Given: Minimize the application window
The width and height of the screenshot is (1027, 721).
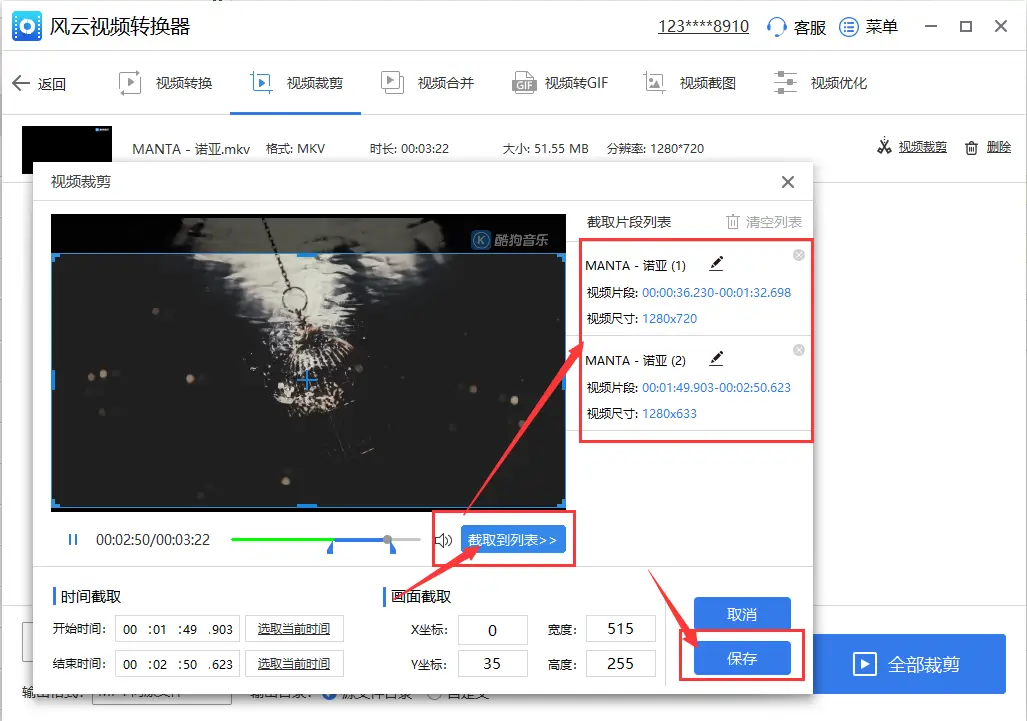Looking at the screenshot, I should [931, 26].
